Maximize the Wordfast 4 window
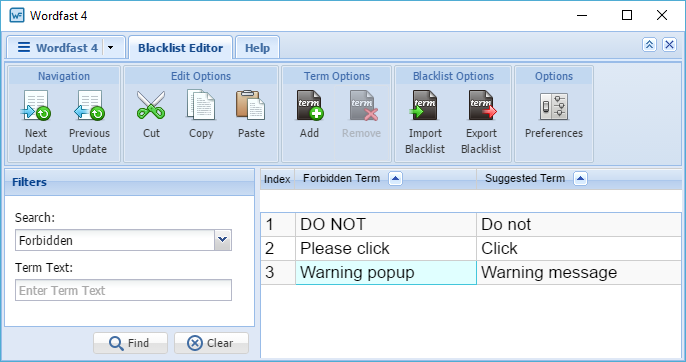686x362 pixels. pyautogui.click(x=627, y=15)
